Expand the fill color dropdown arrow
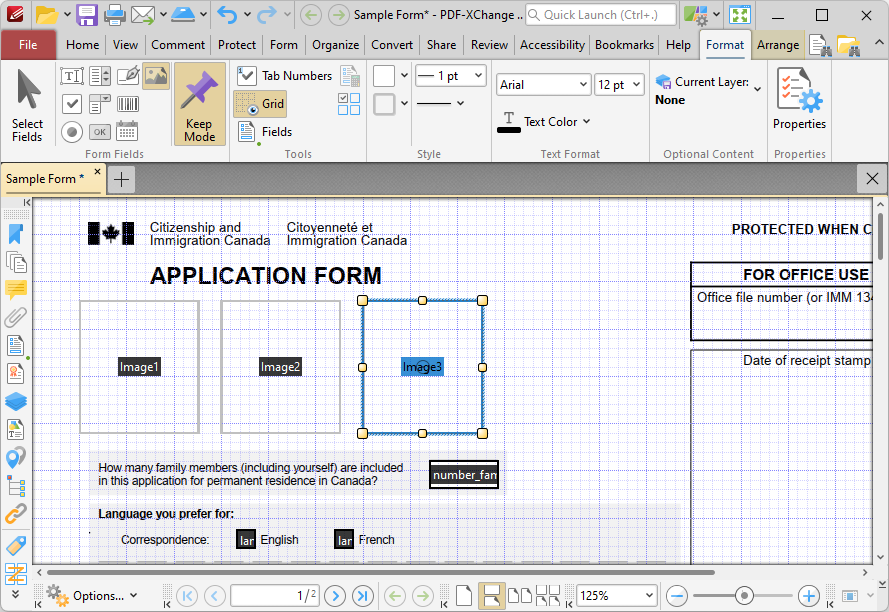This screenshot has height=612, width=889. 404,75
